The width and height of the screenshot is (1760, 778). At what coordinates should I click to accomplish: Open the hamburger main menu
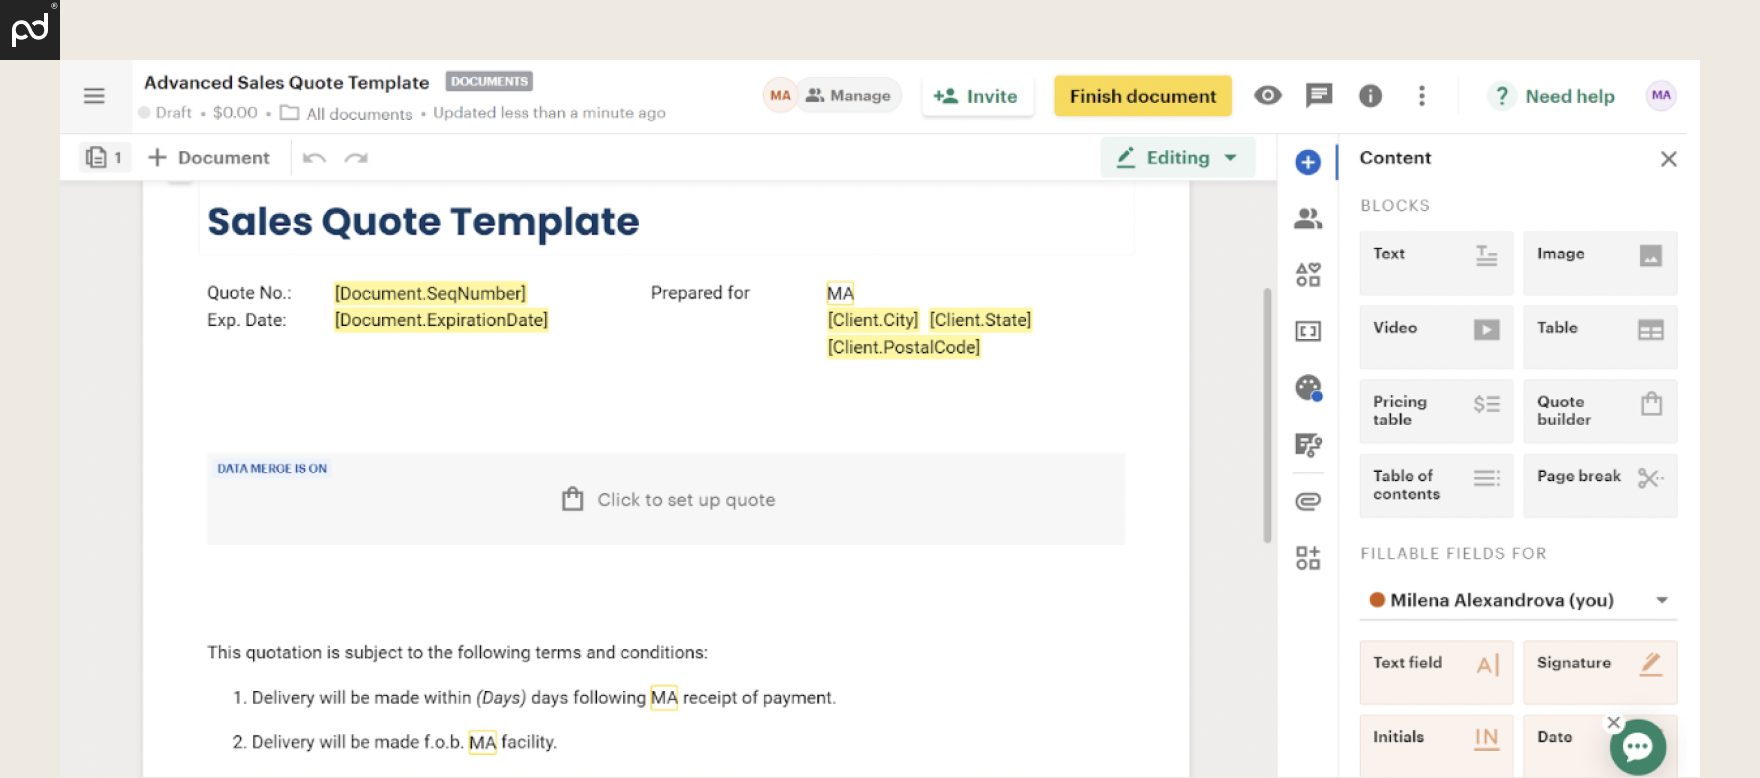pyautogui.click(x=94, y=96)
